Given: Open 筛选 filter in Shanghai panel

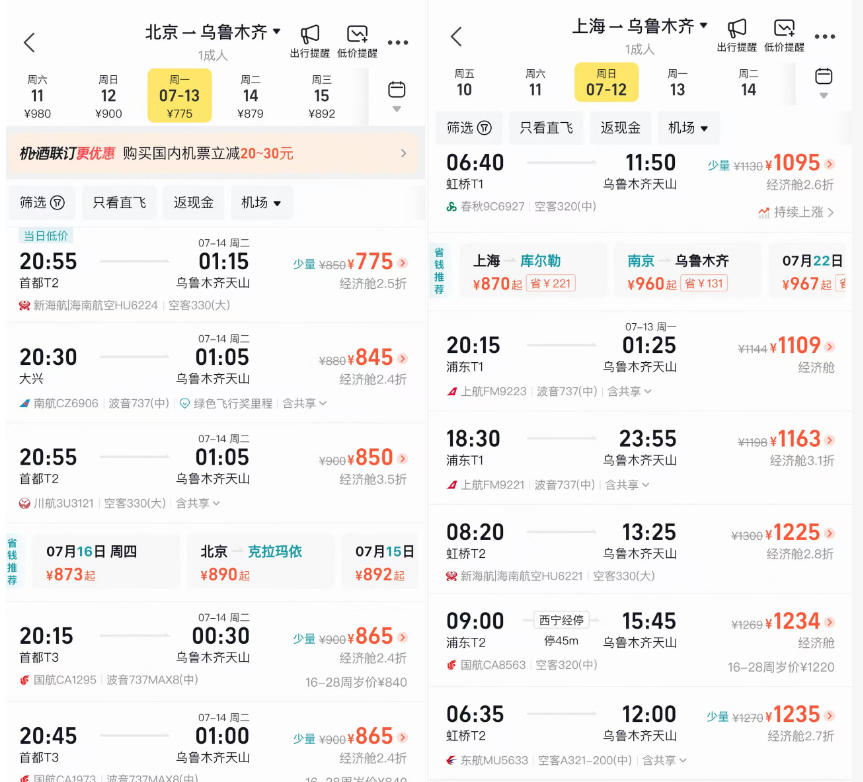Looking at the screenshot, I should 469,128.
